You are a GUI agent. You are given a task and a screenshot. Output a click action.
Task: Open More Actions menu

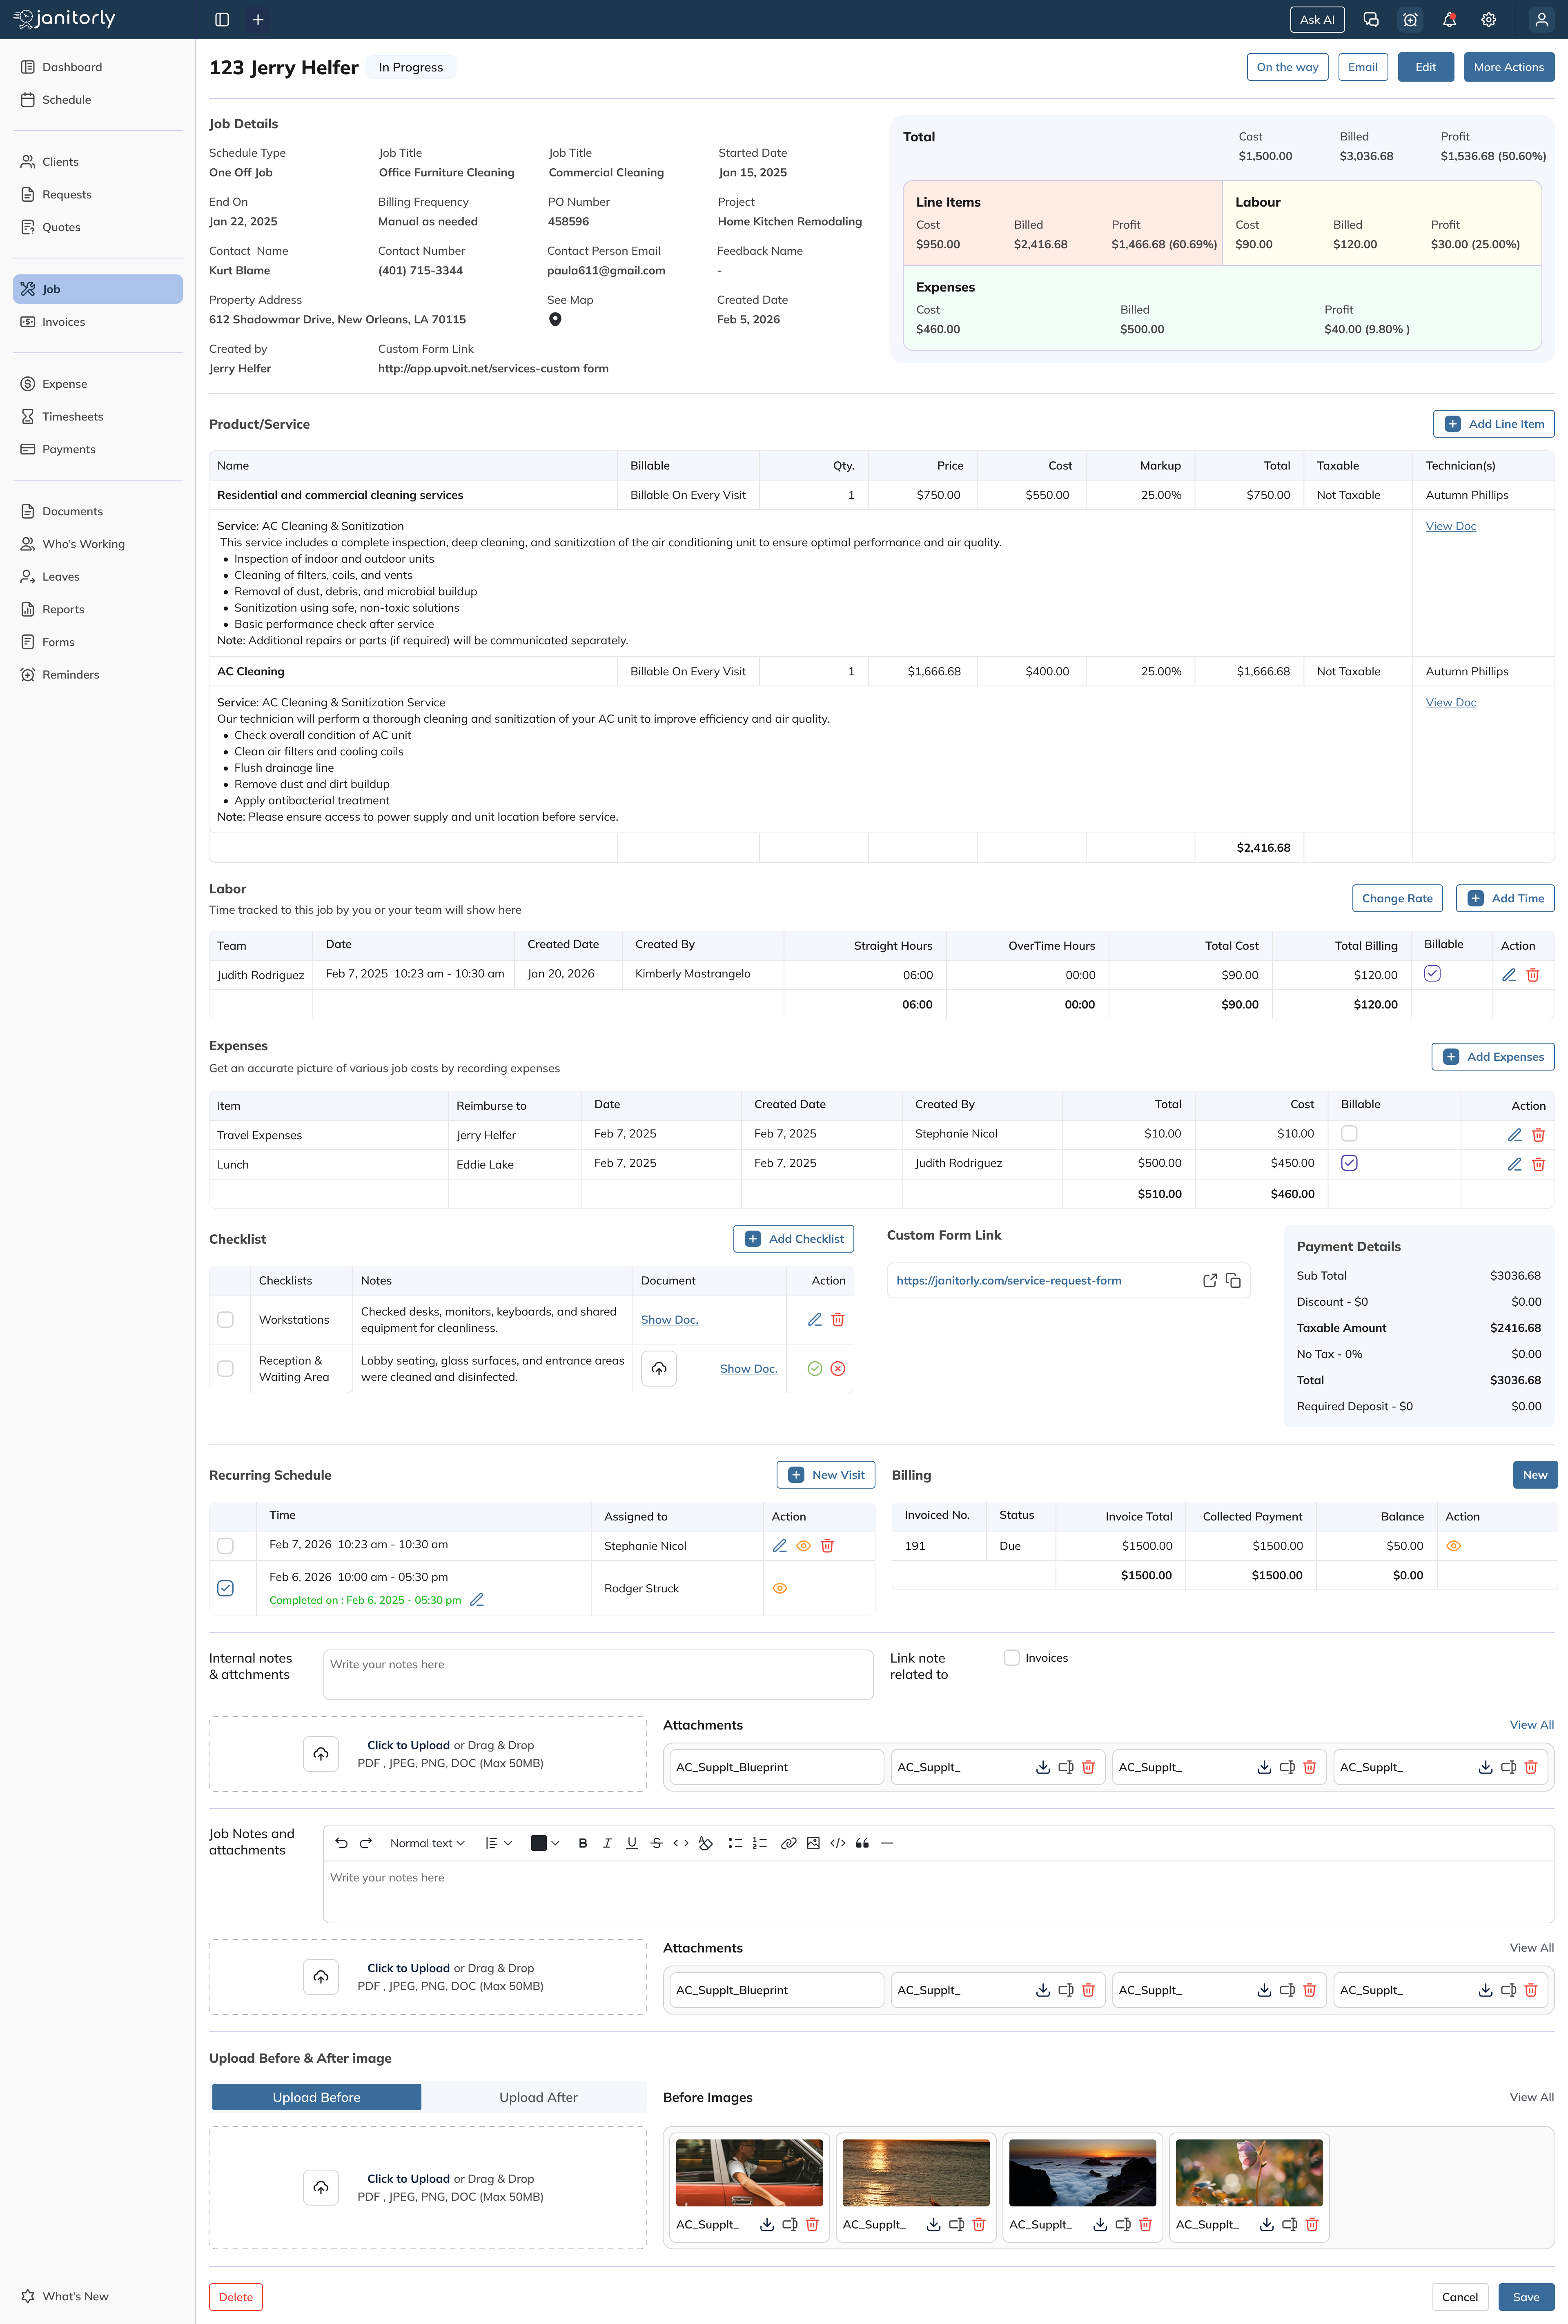(1509, 67)
